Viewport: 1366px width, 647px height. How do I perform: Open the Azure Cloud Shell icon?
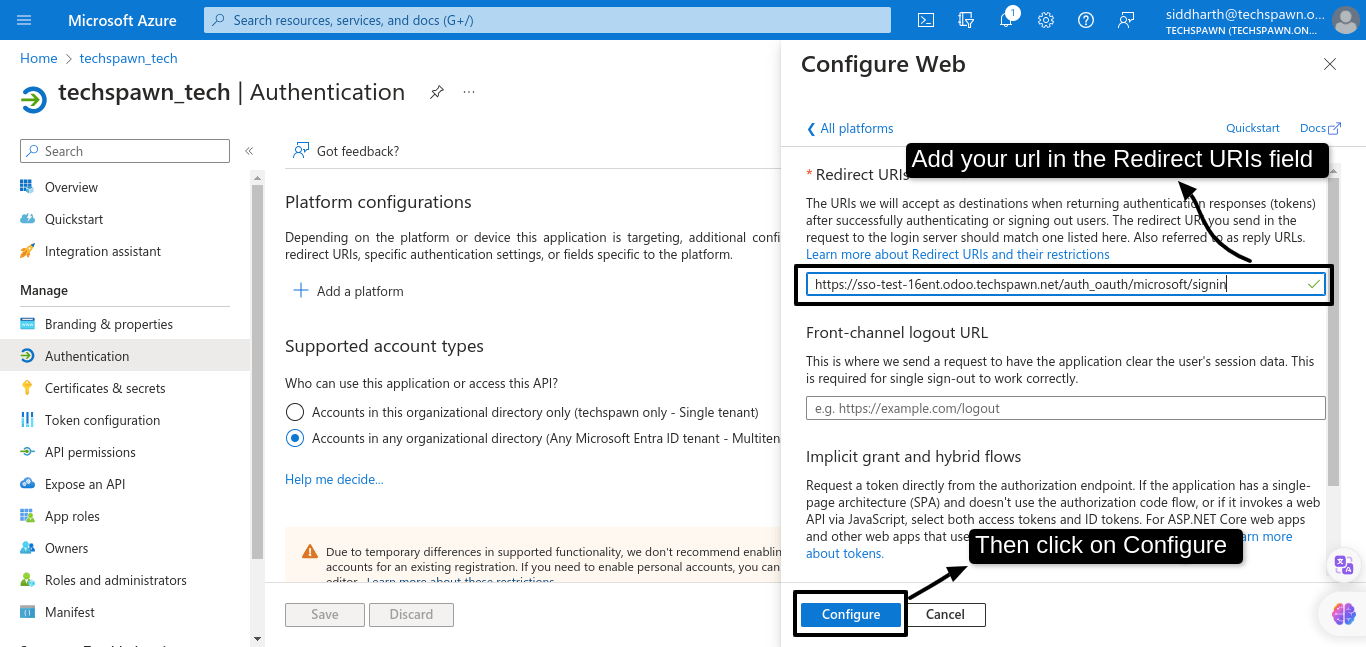pos(927,20)
